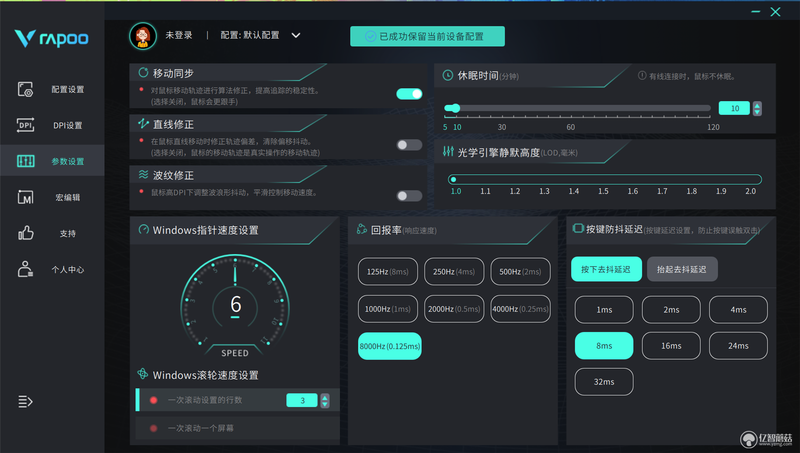Click the check icon in the saved notification
800x453 pixels.
click(x=371, y=37)
